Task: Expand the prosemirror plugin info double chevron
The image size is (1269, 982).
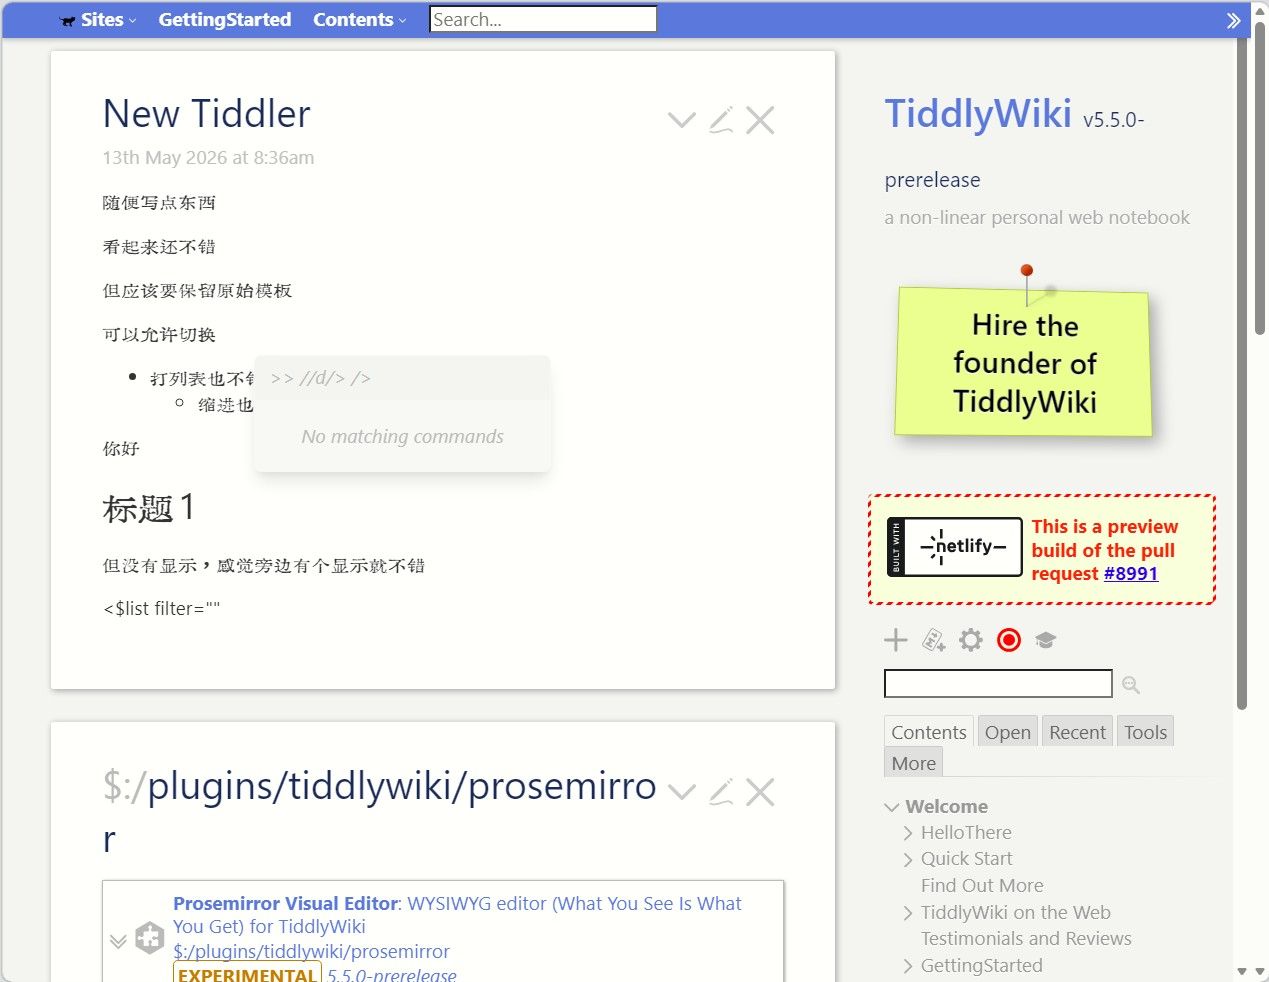Action: [118, 941]
